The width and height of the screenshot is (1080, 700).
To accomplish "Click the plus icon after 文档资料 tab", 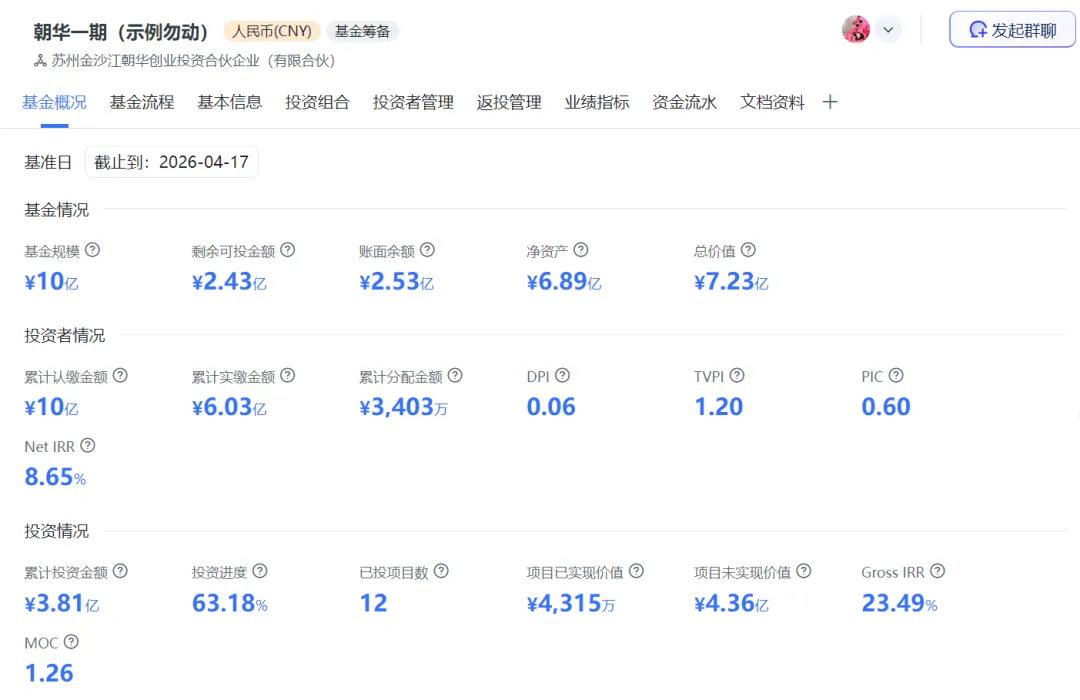I will click(x=830, y=101).
